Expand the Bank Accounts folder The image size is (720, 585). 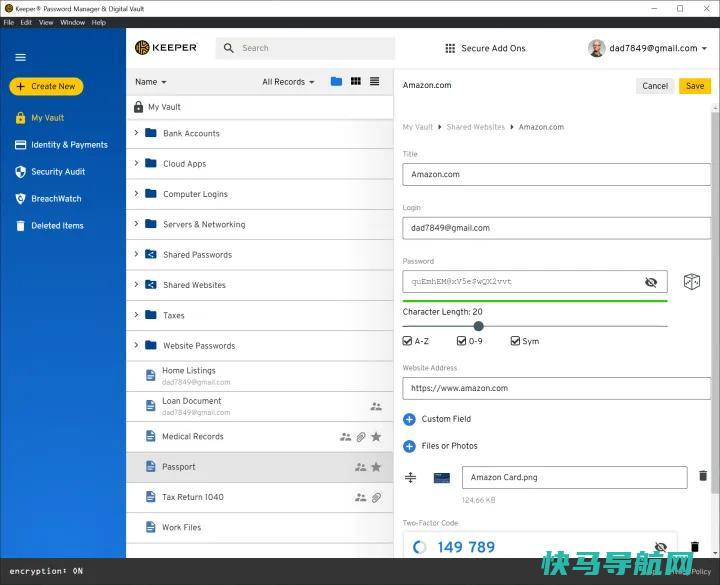tap(136, 133)
